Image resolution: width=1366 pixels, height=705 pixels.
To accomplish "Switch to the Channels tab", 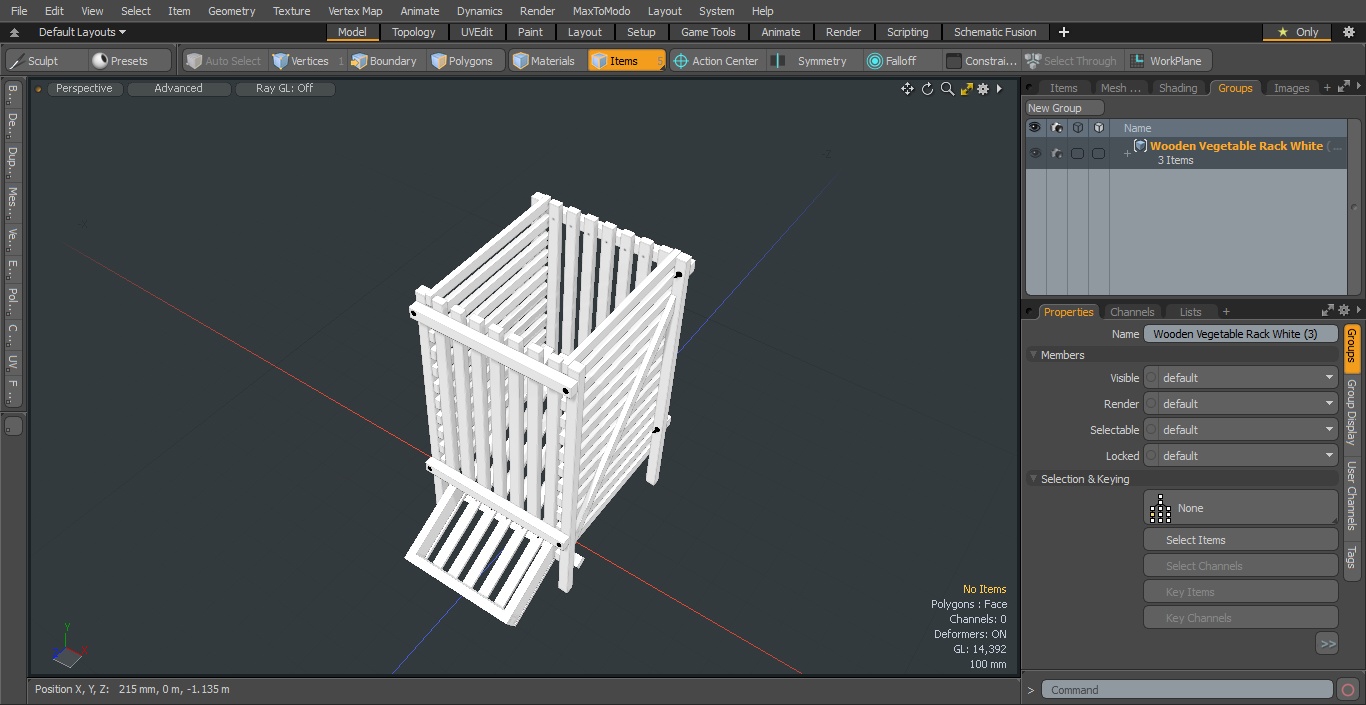I will [x=1132, y=312].
